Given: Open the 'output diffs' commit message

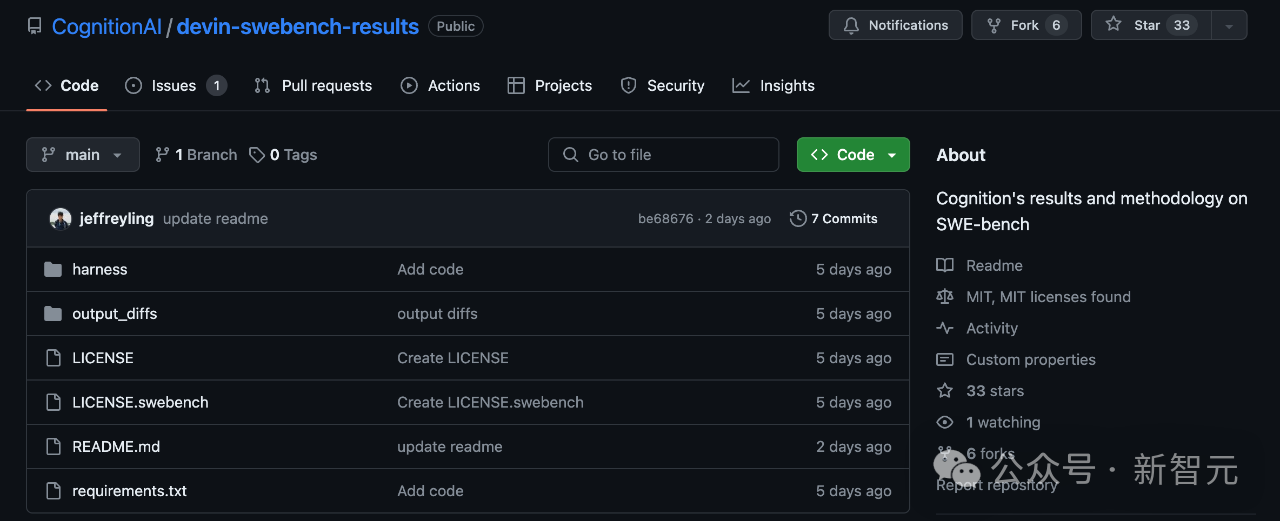Looking at the screenshot, I should tap(437, 314).
